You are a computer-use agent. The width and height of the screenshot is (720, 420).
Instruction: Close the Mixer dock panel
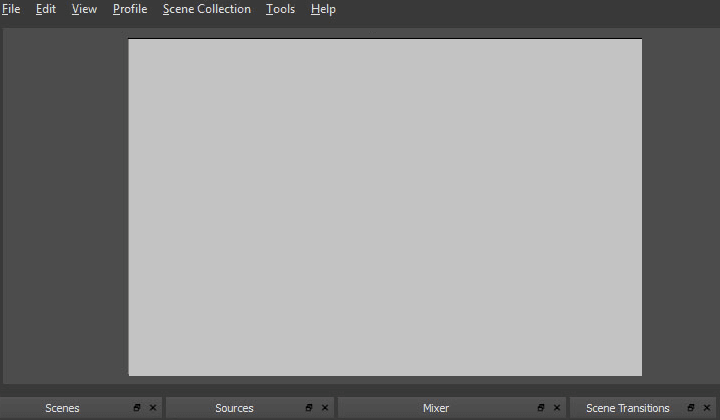coord(557,408)
